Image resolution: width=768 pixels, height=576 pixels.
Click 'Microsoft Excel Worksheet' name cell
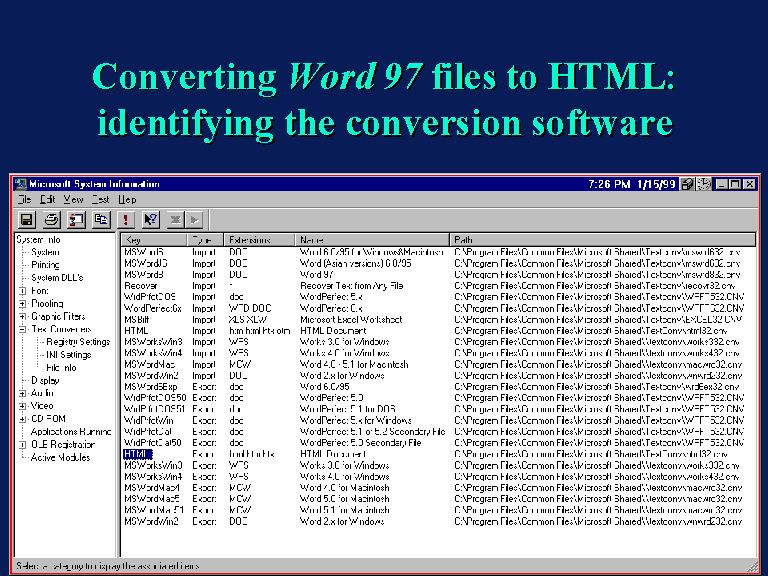[351, 319]
